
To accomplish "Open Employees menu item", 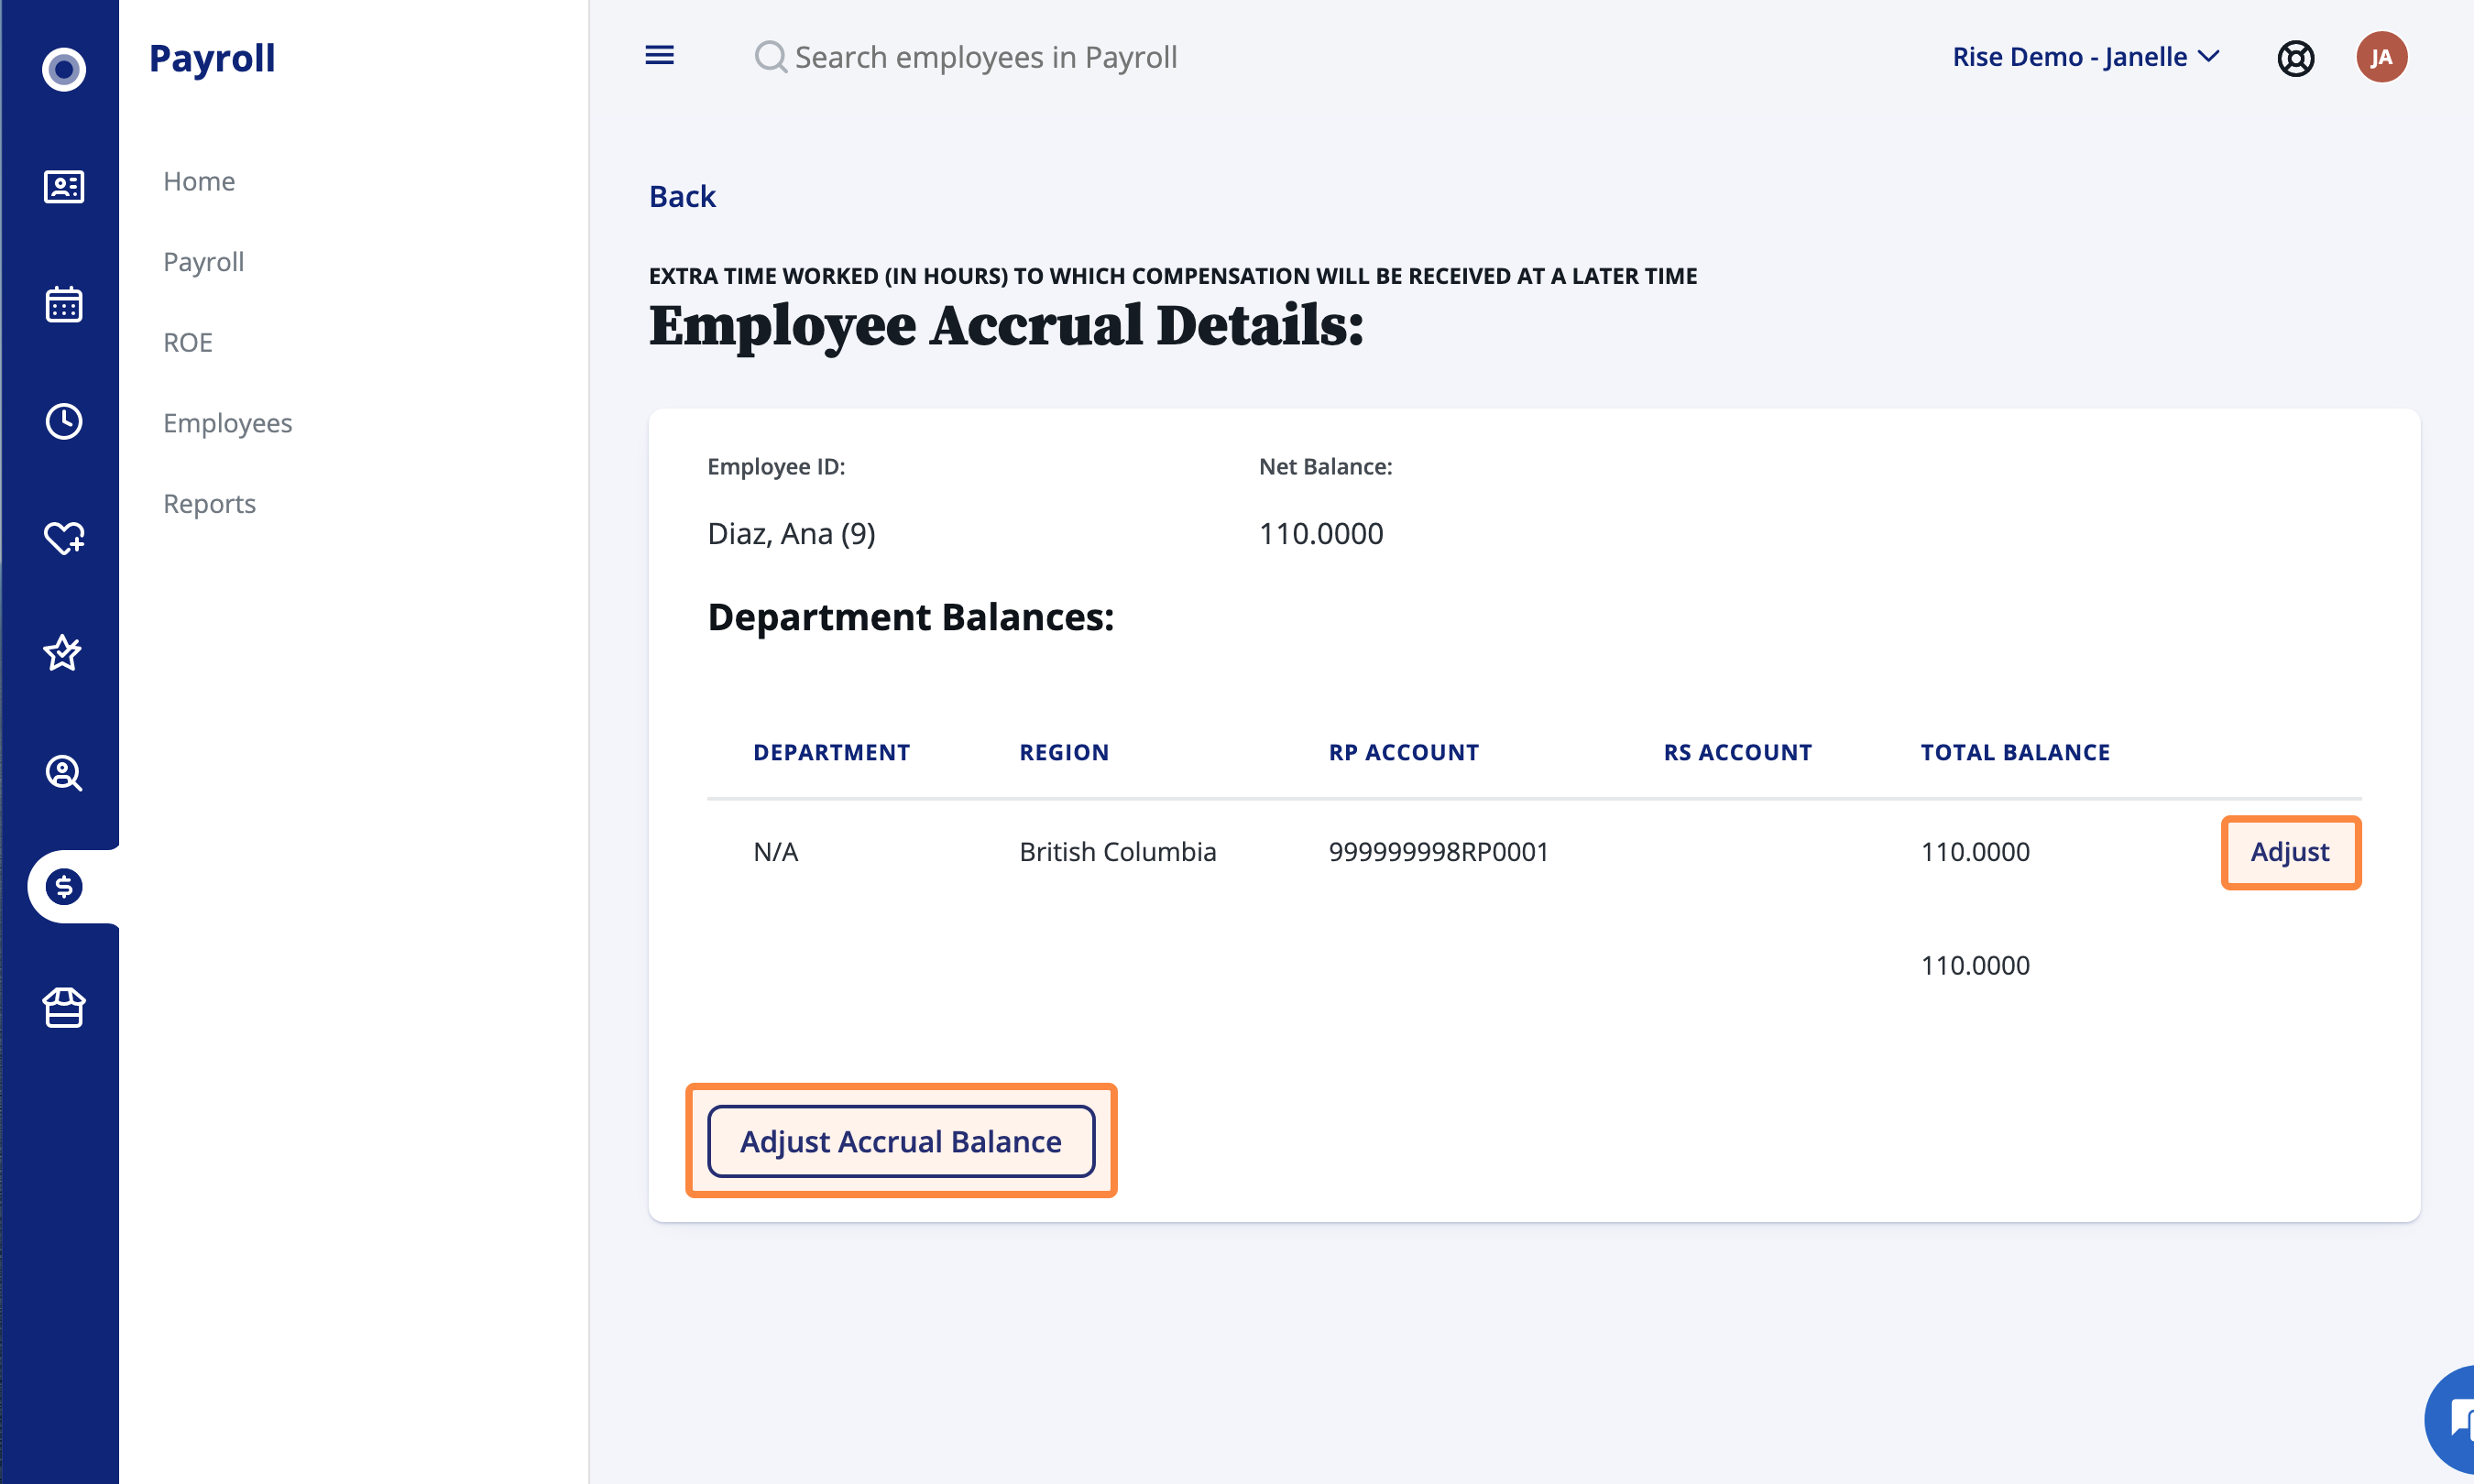I will pyautogui.click(x=227, y=423).
